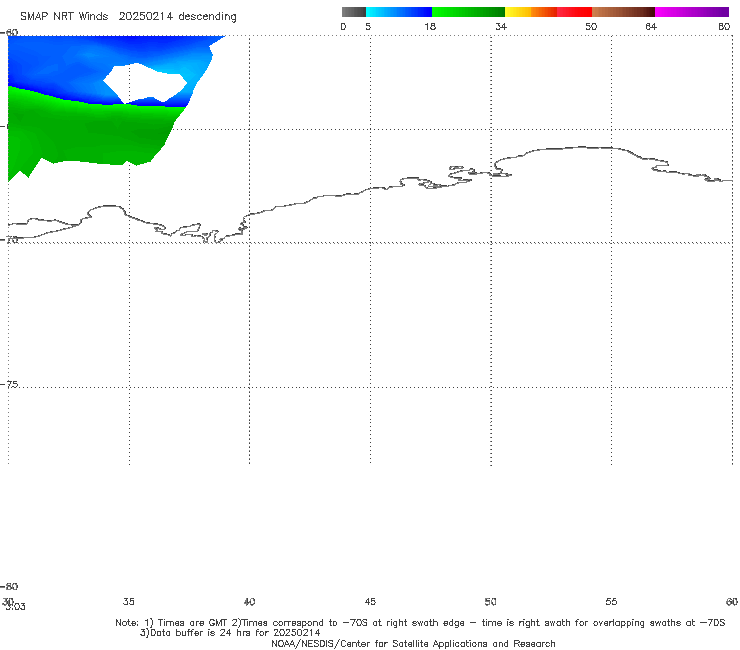Click the note line '3)Data buffer is 24 hrs for 20250214'
Image resolution: width=740 pixels, height=650 pixels.
(230, 633)
